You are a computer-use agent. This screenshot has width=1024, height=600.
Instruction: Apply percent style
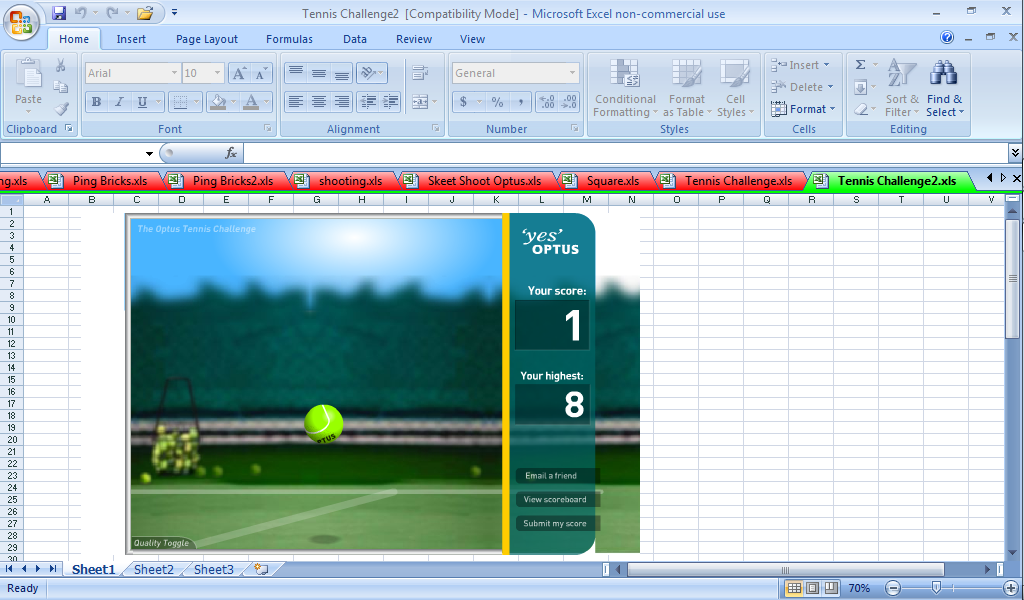[x=498, y=102]
